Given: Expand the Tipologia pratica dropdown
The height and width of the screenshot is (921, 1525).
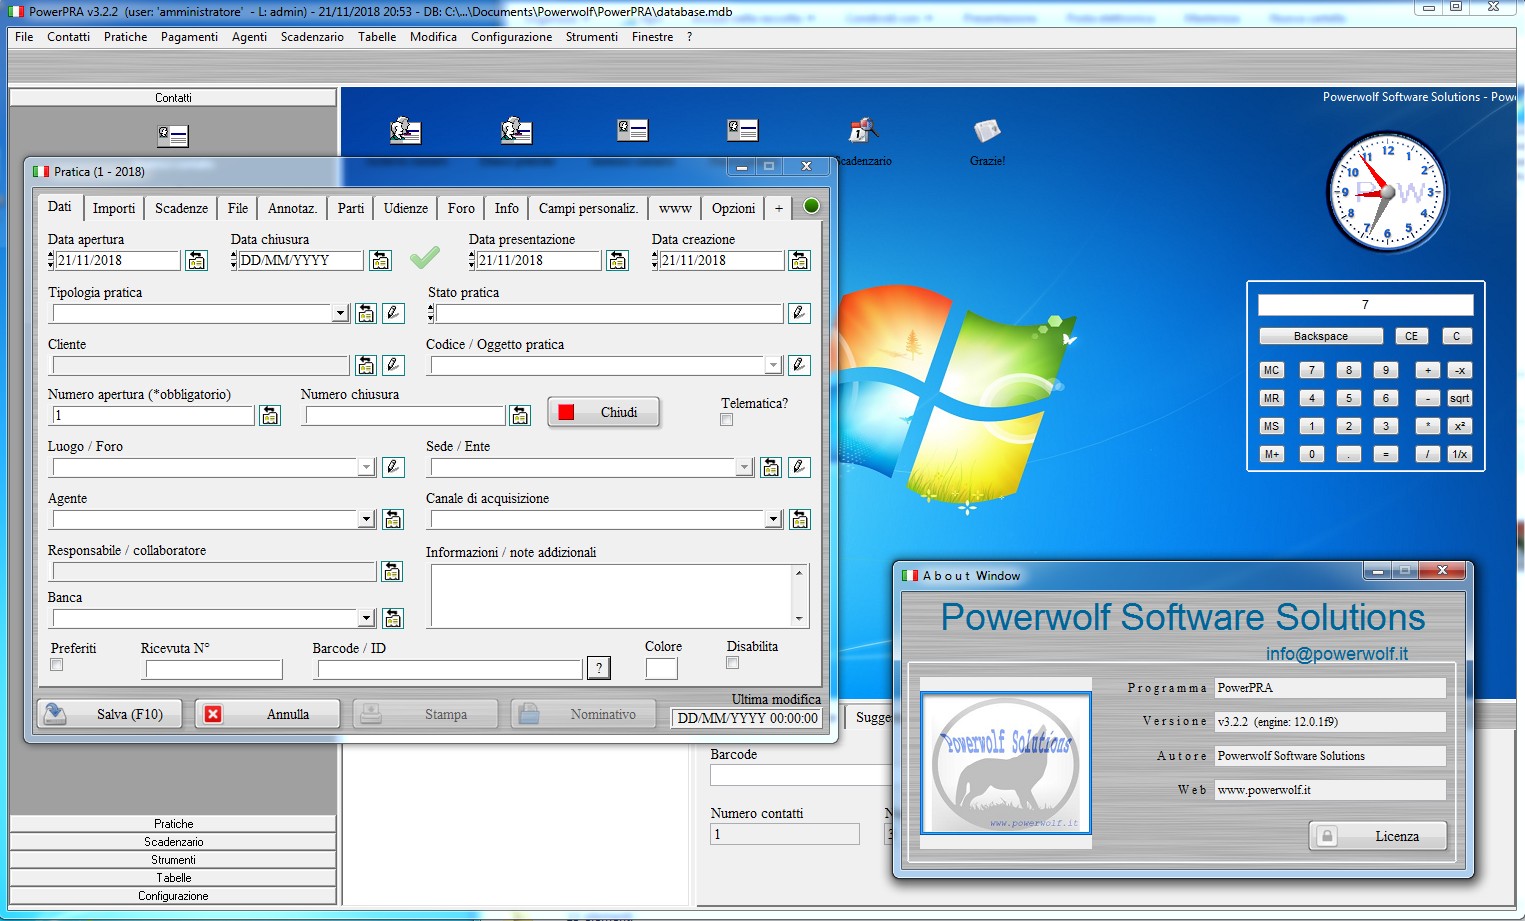Looking at the screenshot, I should pos(340,314).
